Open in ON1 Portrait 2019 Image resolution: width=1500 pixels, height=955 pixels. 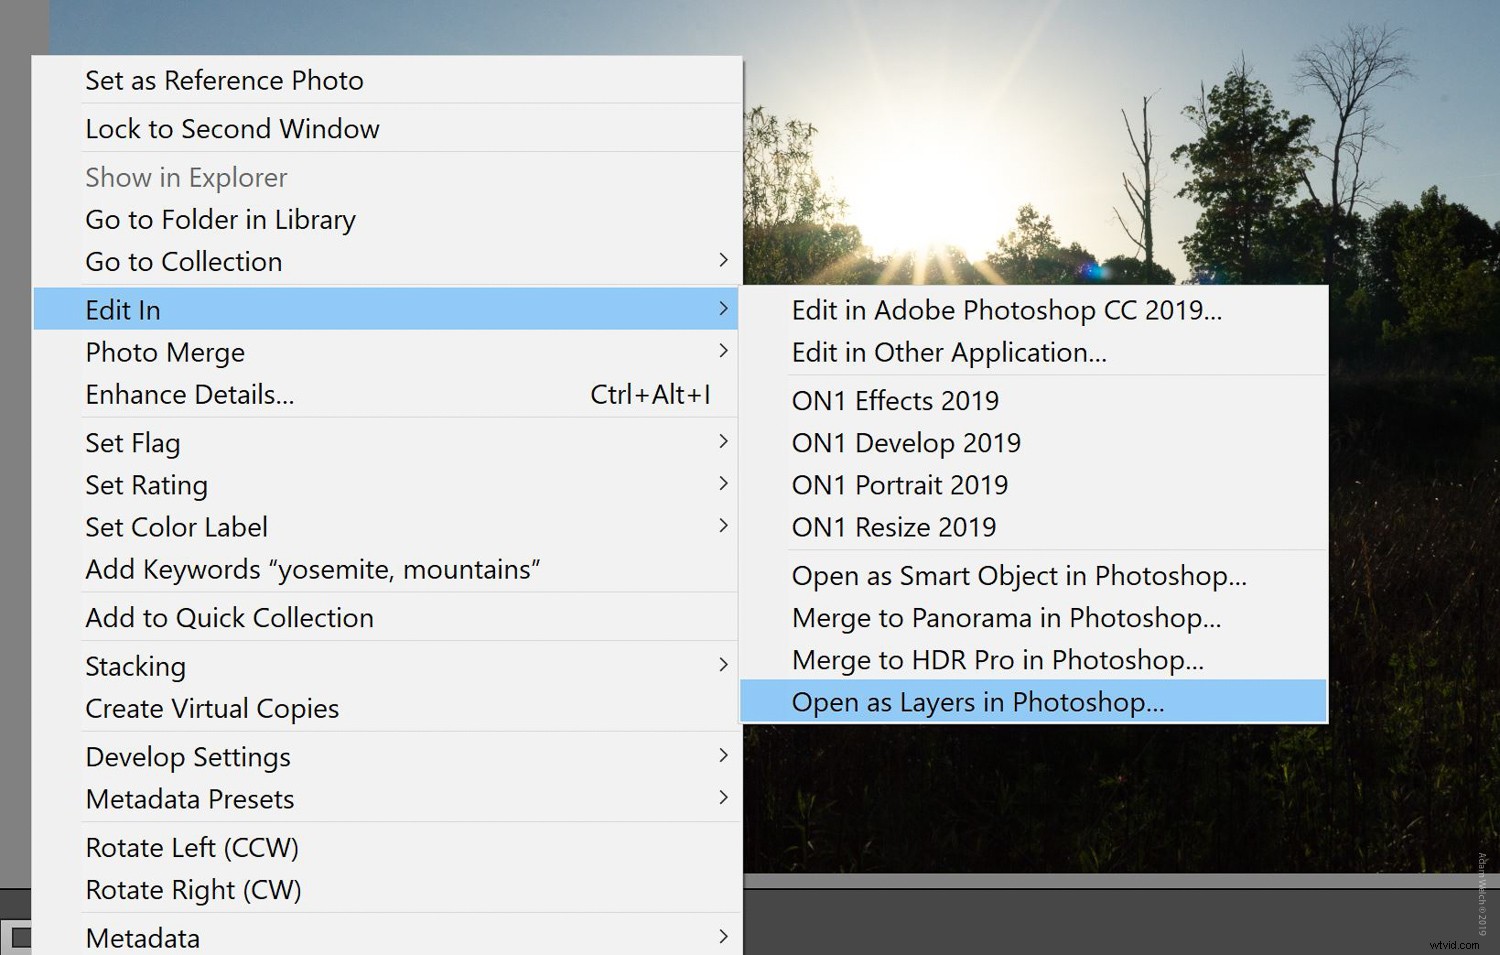tap(899, 485)
